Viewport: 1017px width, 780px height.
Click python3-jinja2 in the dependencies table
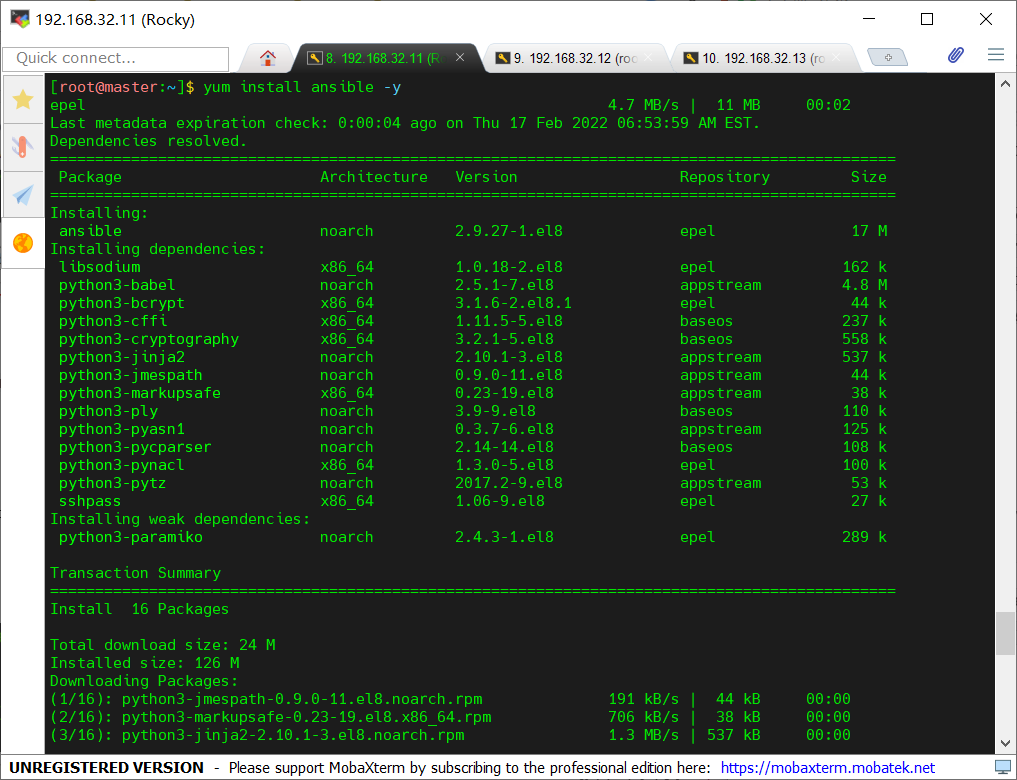(121, 357)
